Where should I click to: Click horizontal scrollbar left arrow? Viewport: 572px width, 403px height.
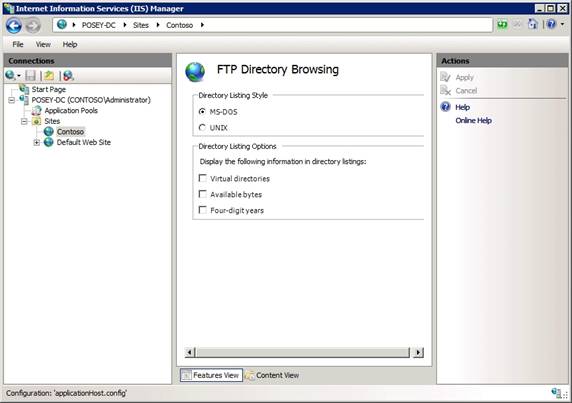point(190,352)
